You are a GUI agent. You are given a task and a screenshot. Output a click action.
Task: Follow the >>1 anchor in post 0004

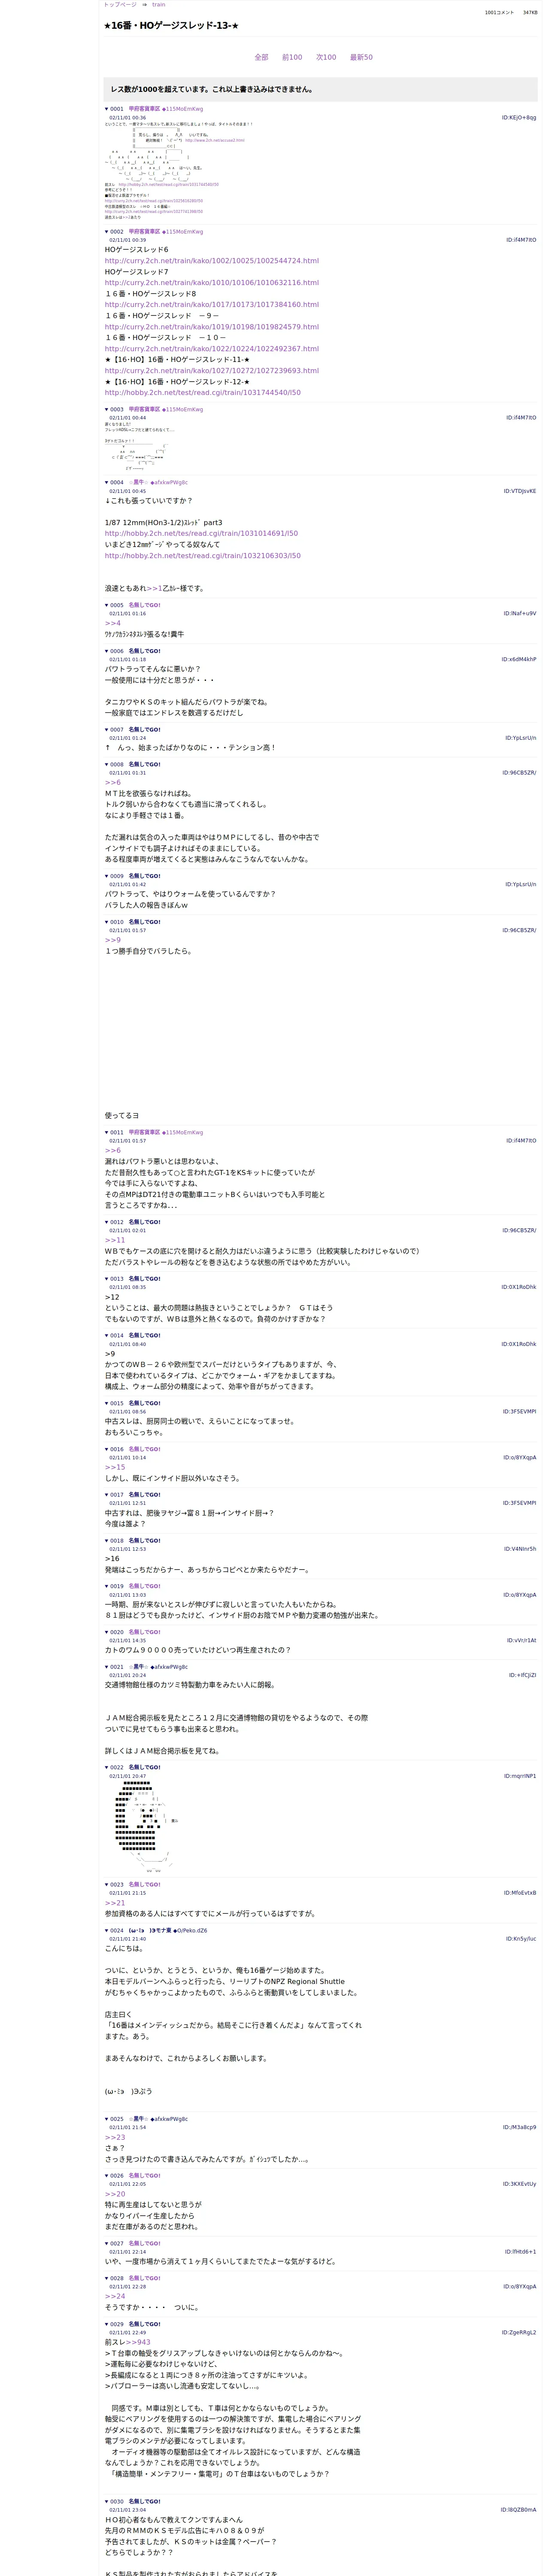(x=154, y=588)
